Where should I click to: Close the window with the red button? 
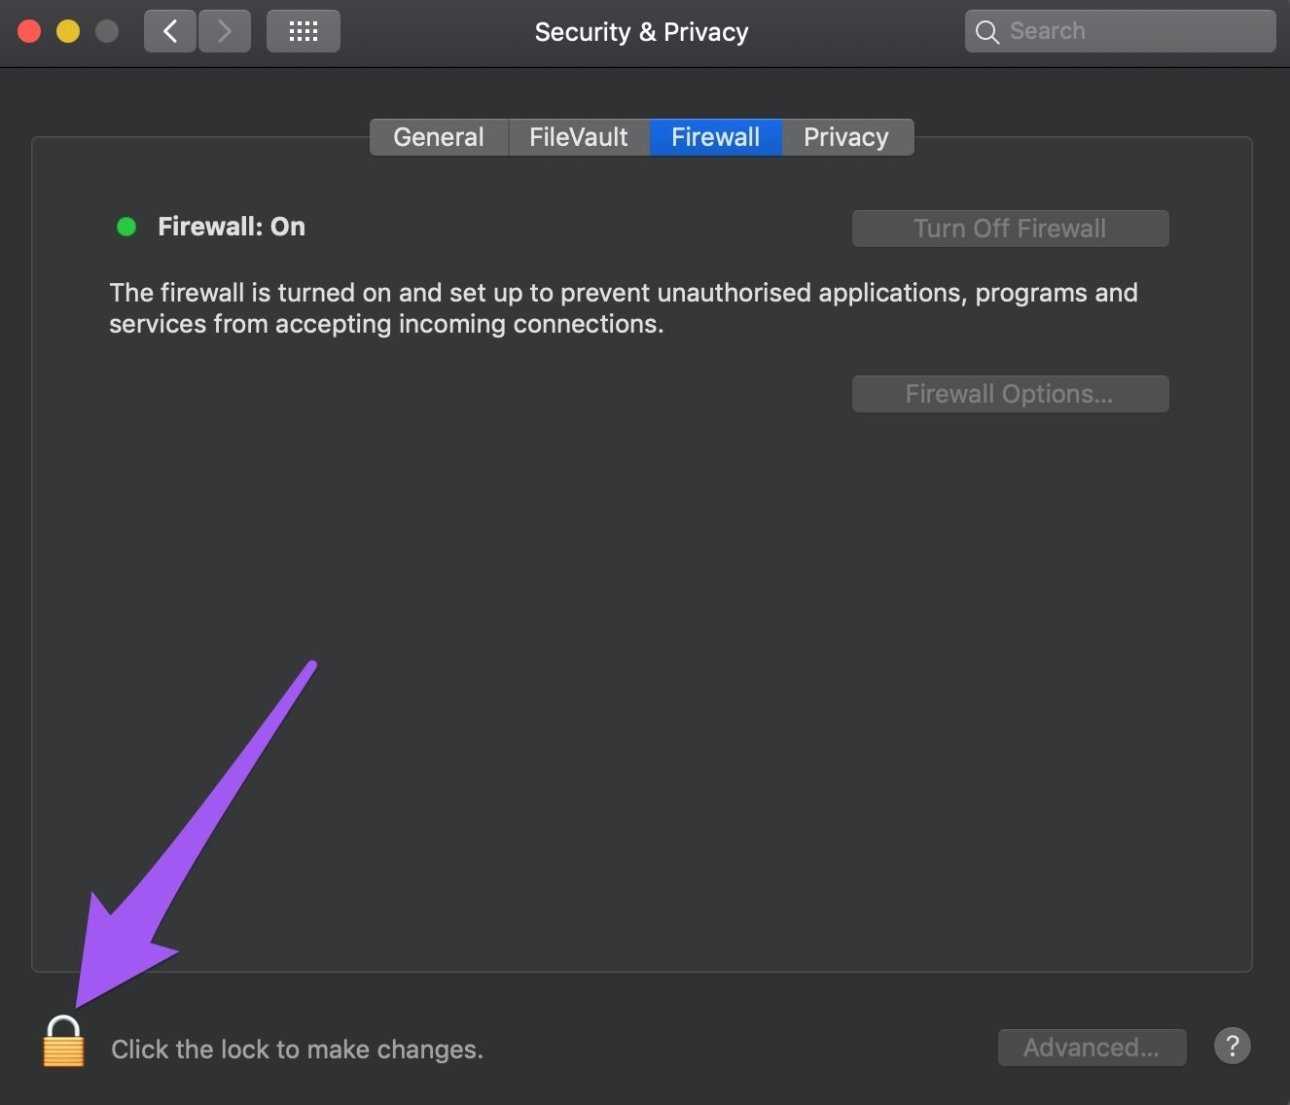(29, 31)
